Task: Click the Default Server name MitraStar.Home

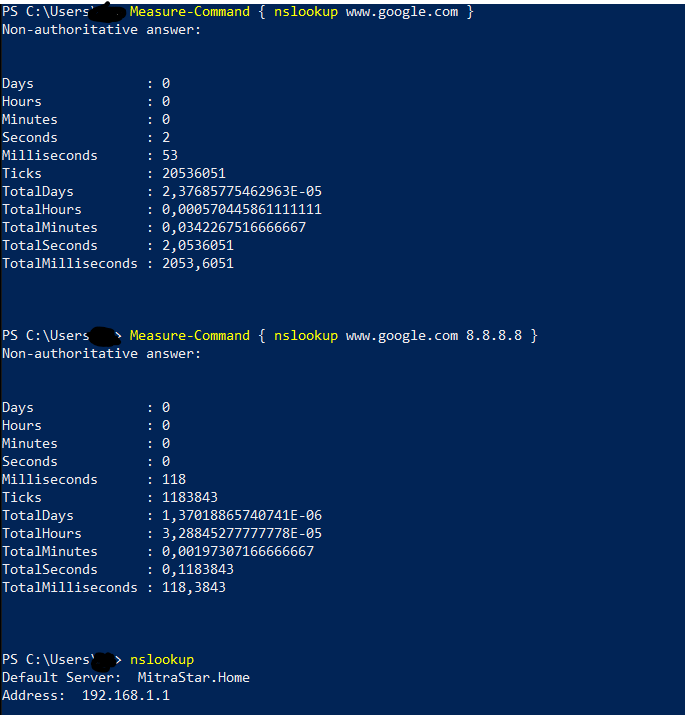Action: click(x=194, y=678)
